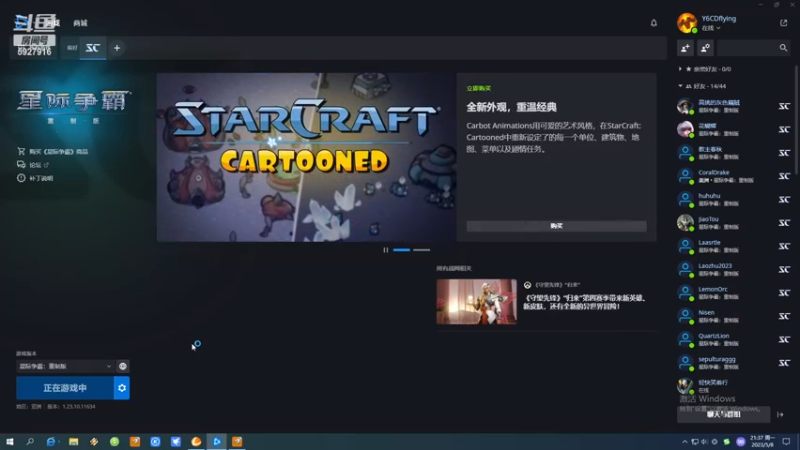The image size is (800, 450).
Task: Open the patch notes link
Action: click(x=41, y=178)
